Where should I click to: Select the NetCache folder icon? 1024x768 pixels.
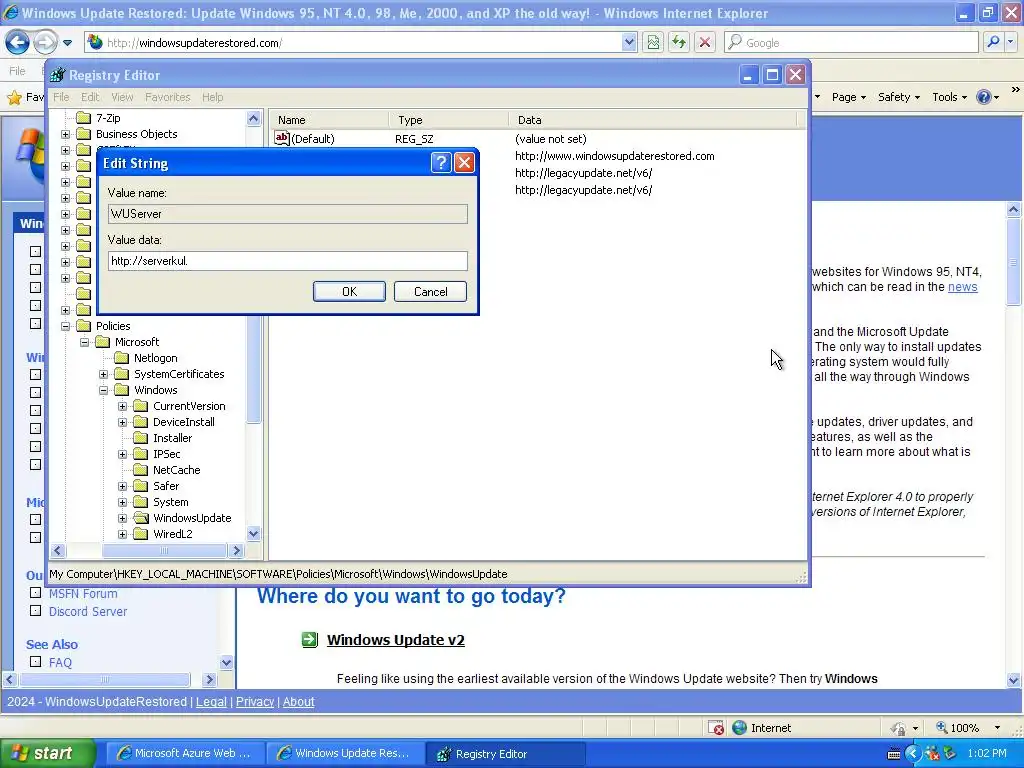(x=140, y=470)
